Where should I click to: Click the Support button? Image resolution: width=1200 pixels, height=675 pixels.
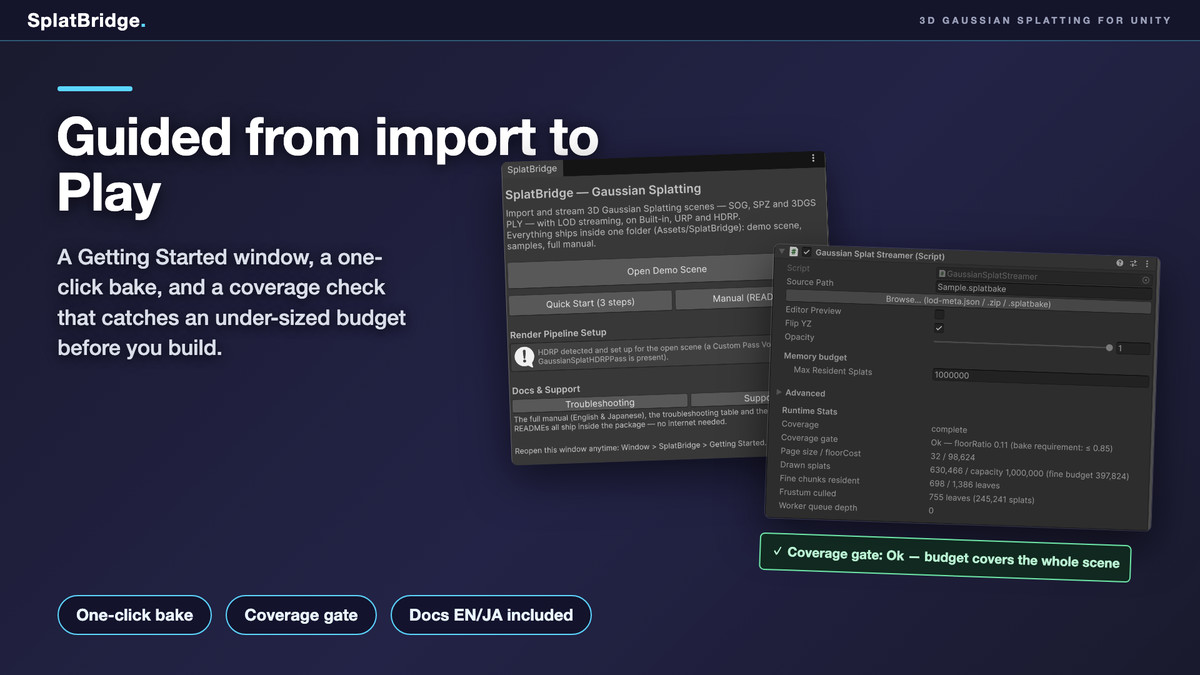tap(731, 398)
